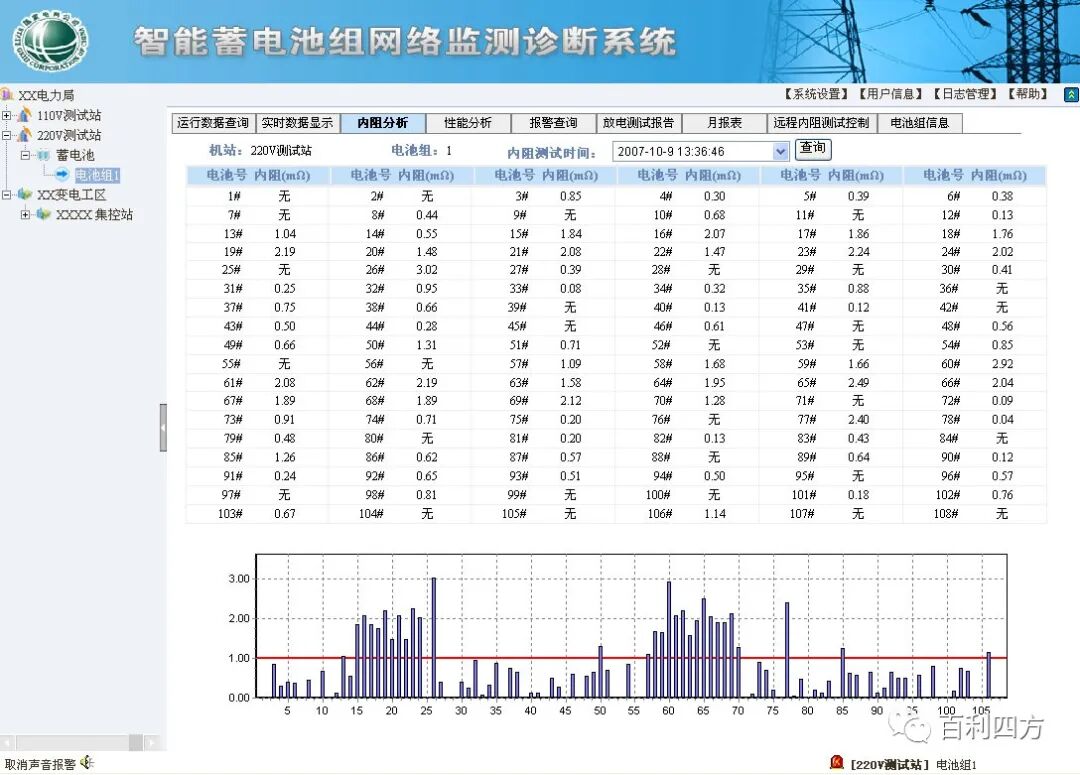
Task: Open the 放电测试报告 tab
Action: pyautogui.click(x=638, y=123)
